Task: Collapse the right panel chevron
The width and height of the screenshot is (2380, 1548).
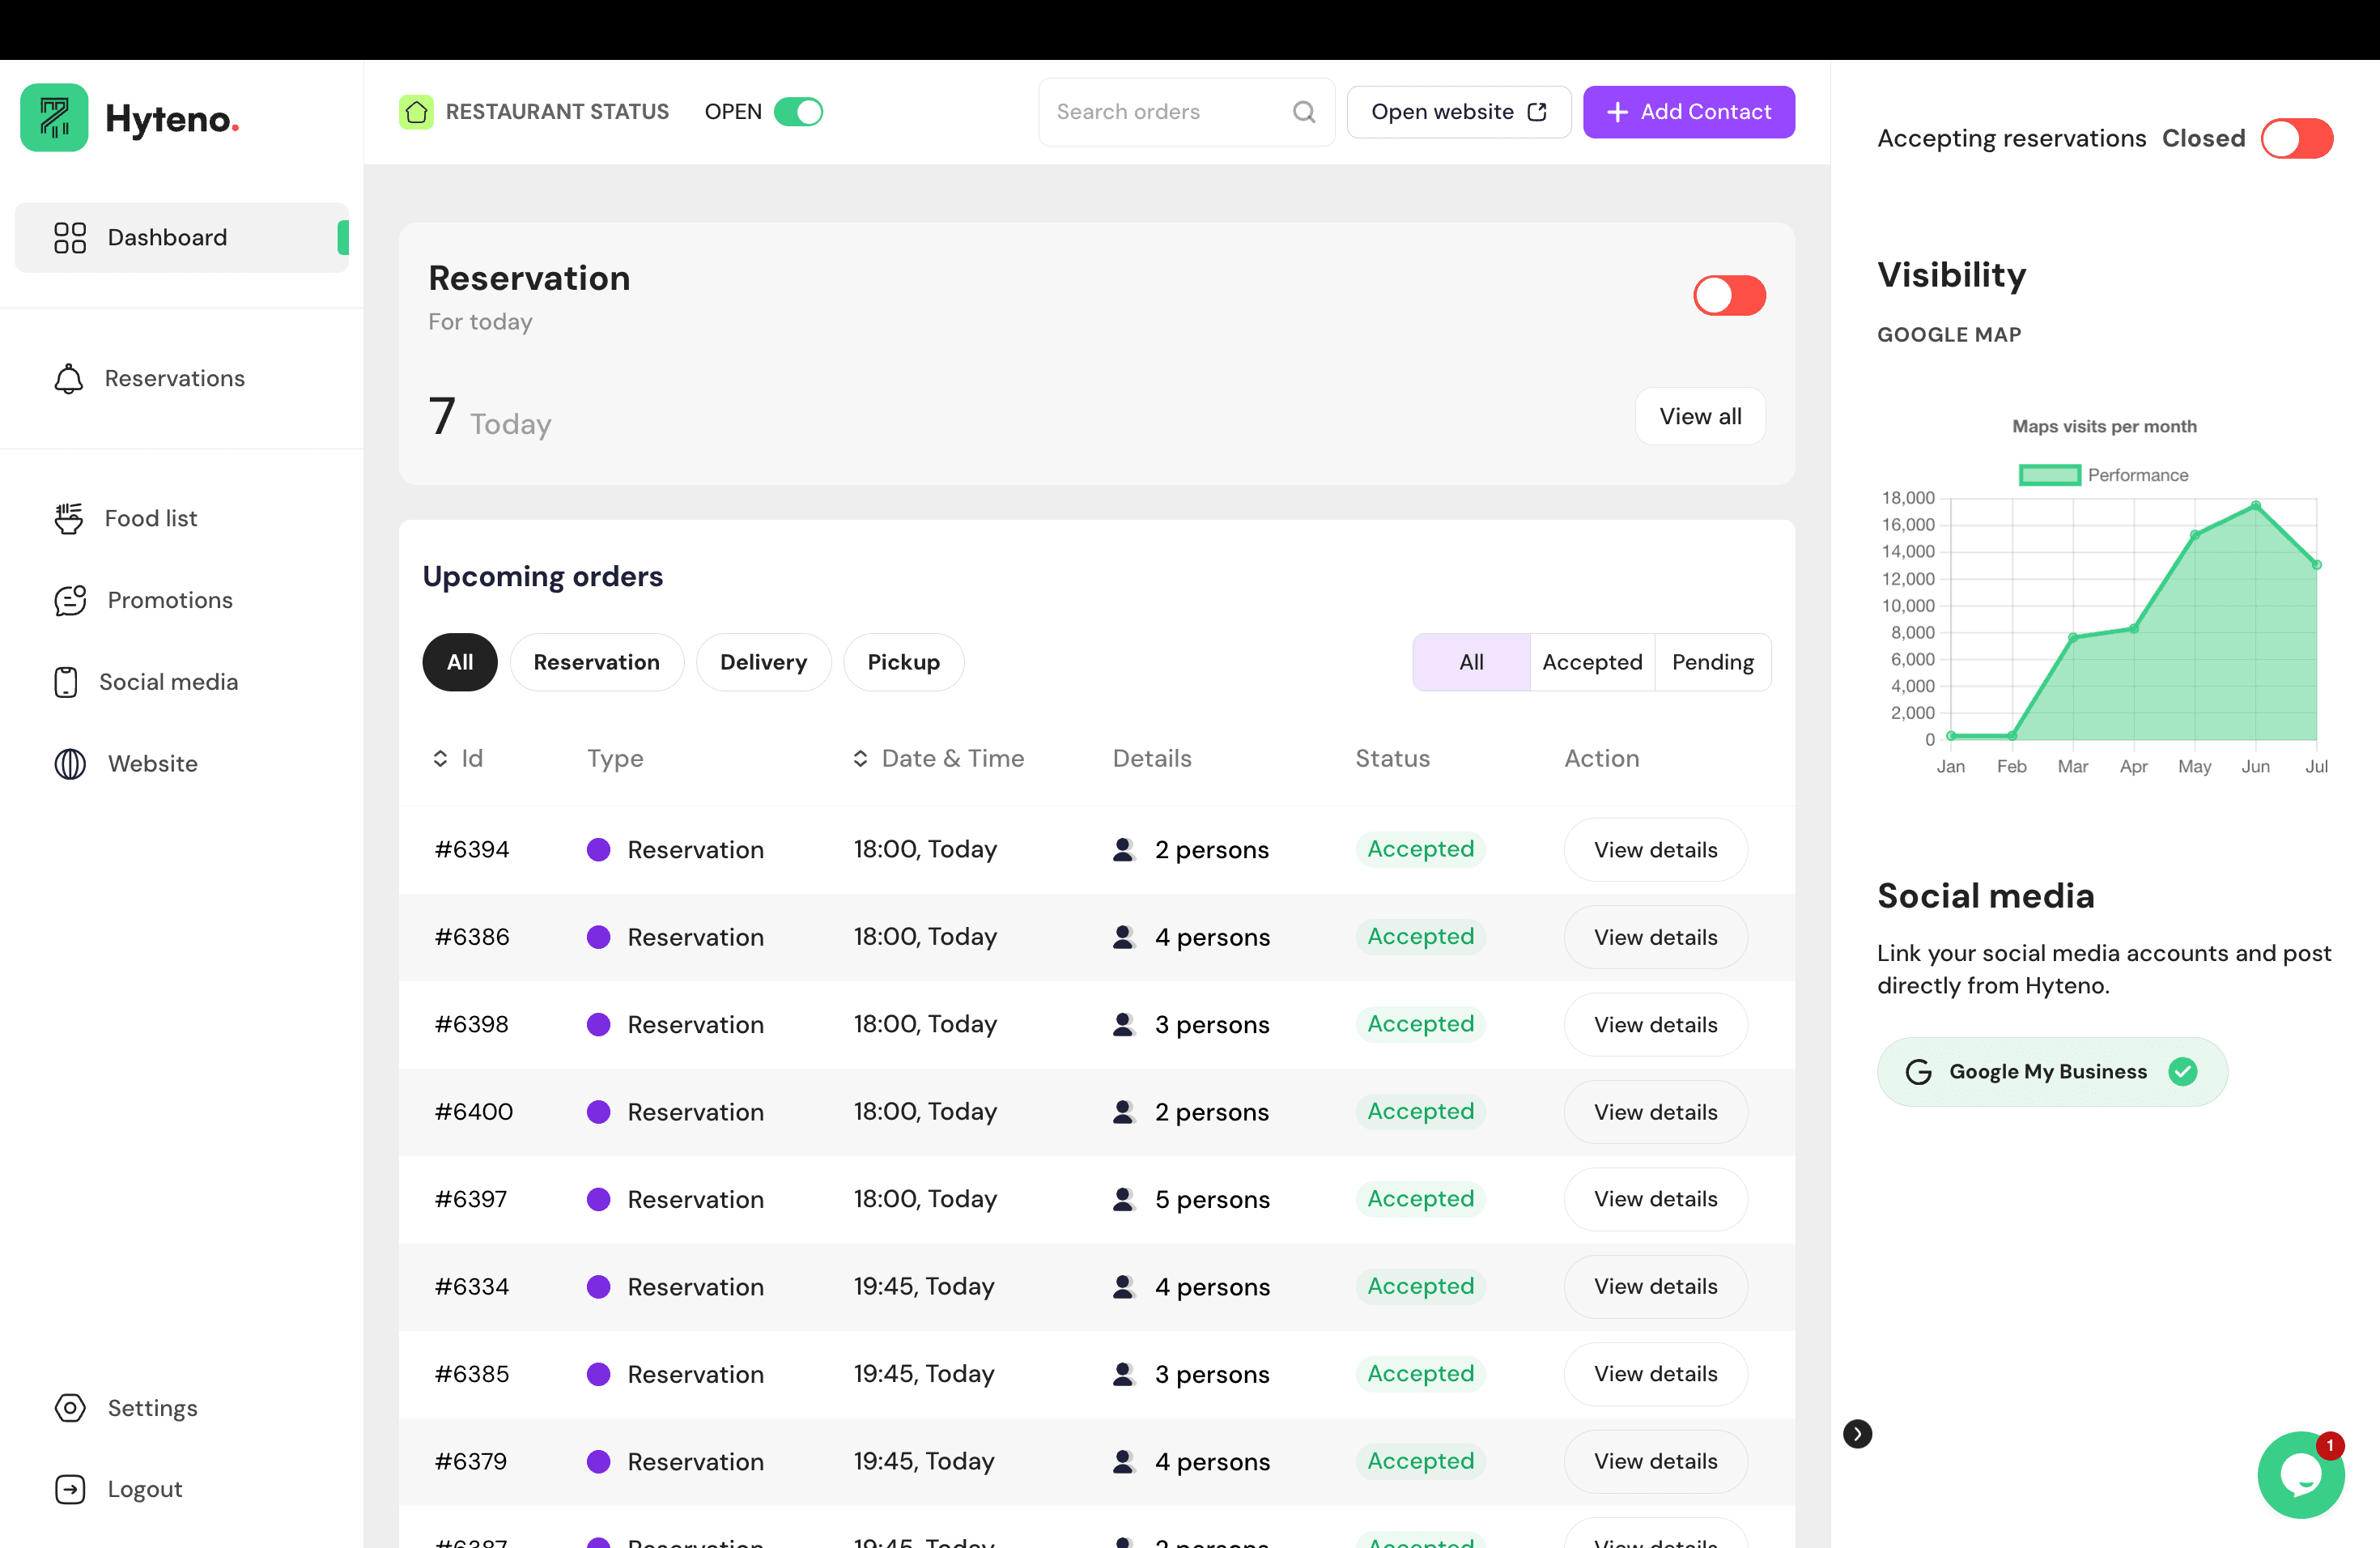Action: click(1857, 1434)
